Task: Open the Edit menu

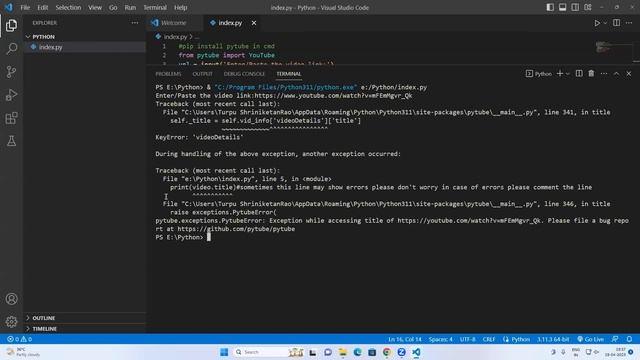Action: (x=42, y=7)
